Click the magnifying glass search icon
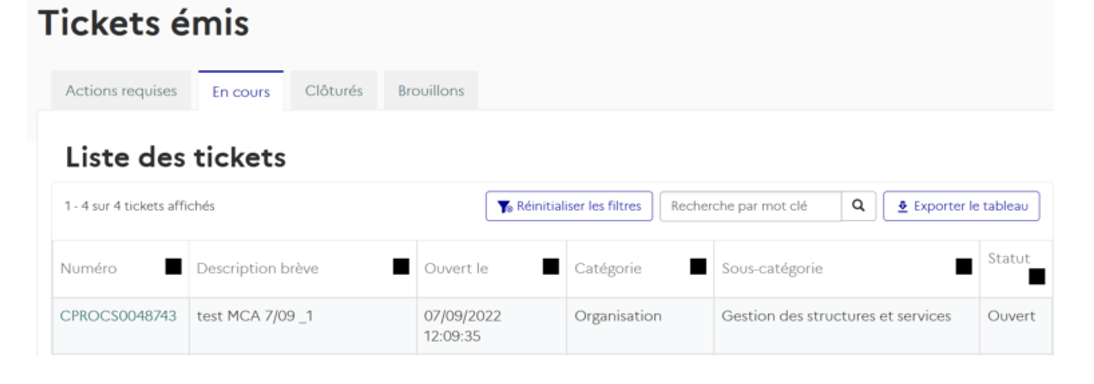Screen dimensions: 1094x384 tap(859, 206)
